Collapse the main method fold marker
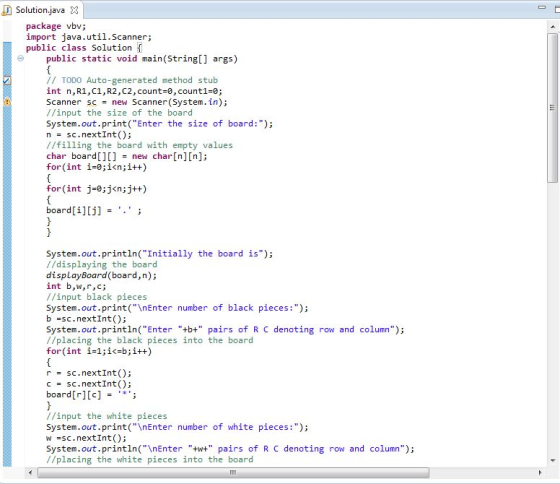This screenshot has width=560, height=484. tap(20, 58)
